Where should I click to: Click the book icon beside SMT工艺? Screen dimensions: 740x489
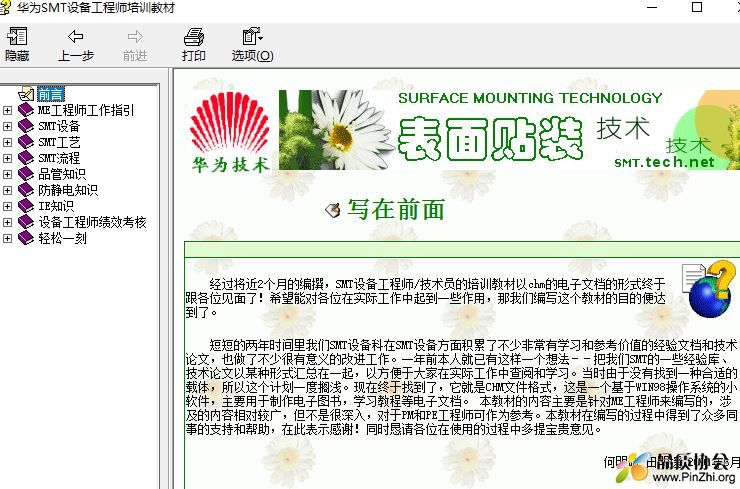click(26, 142)
